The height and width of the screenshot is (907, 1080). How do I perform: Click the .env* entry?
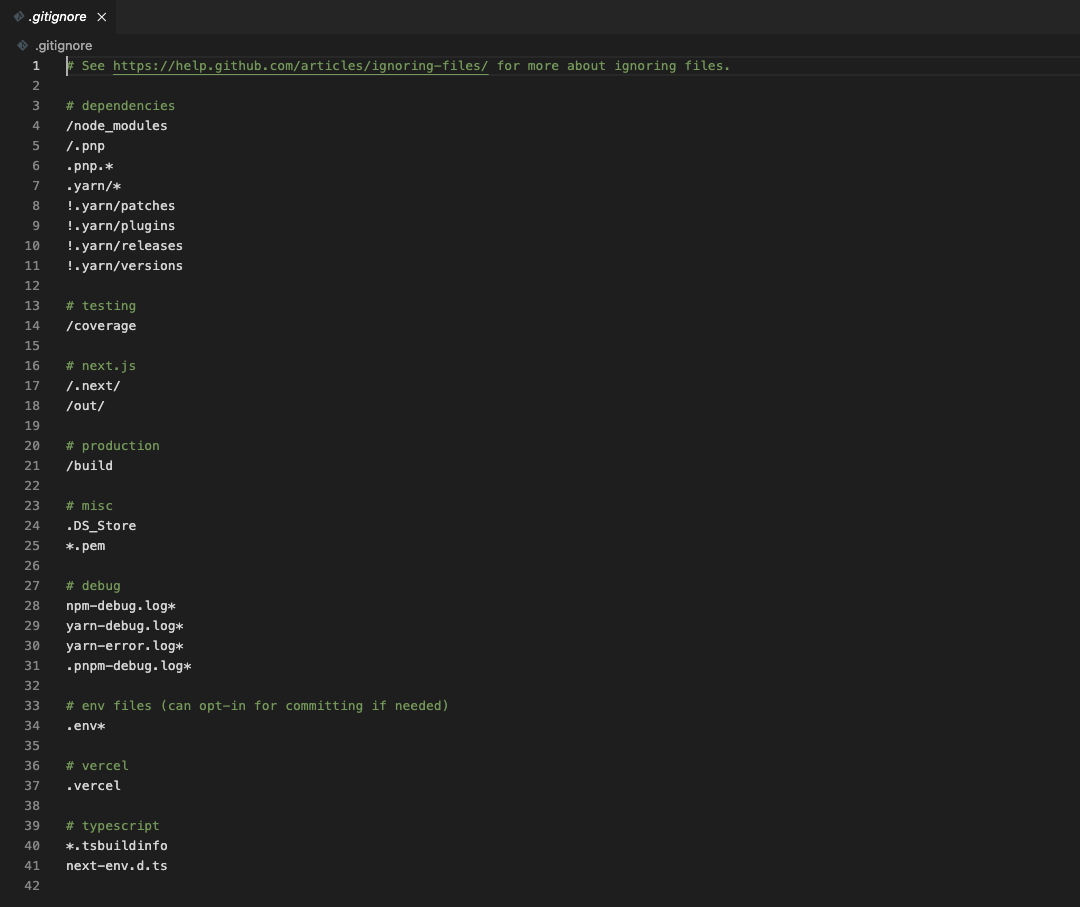85,725
